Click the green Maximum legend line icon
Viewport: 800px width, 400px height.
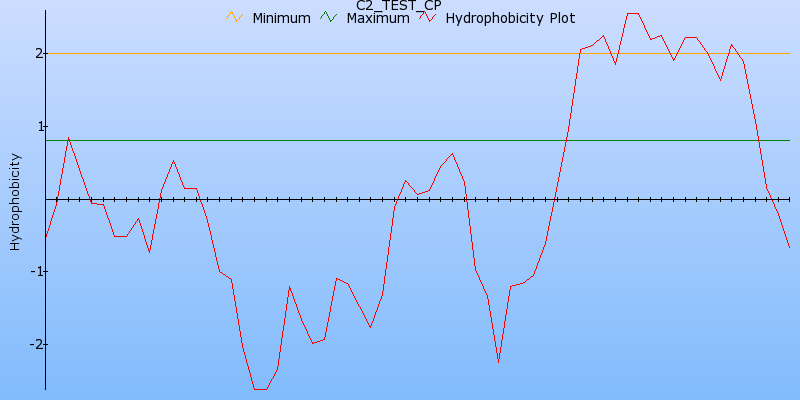pos(329,17)
